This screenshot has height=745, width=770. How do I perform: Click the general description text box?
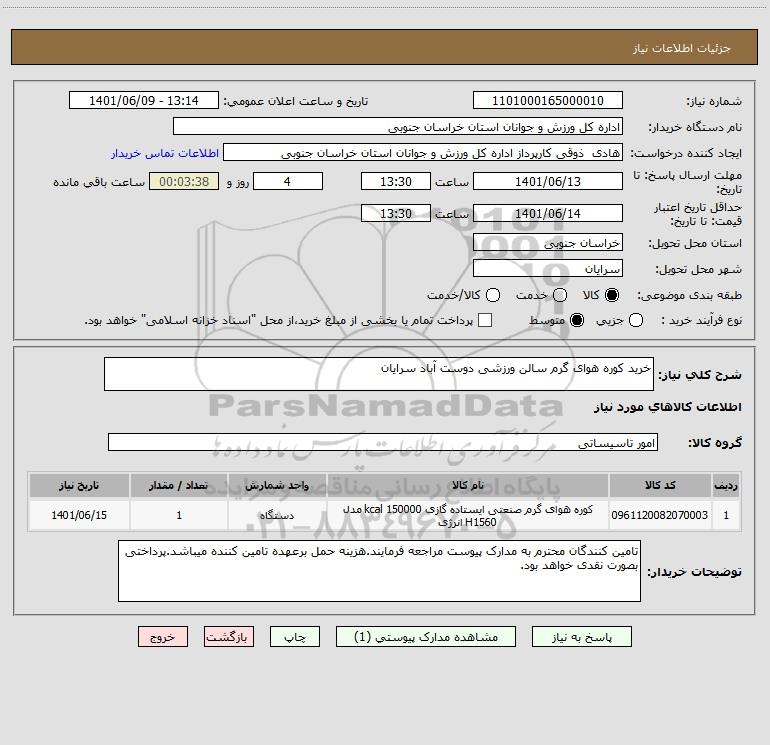(379, 374)
